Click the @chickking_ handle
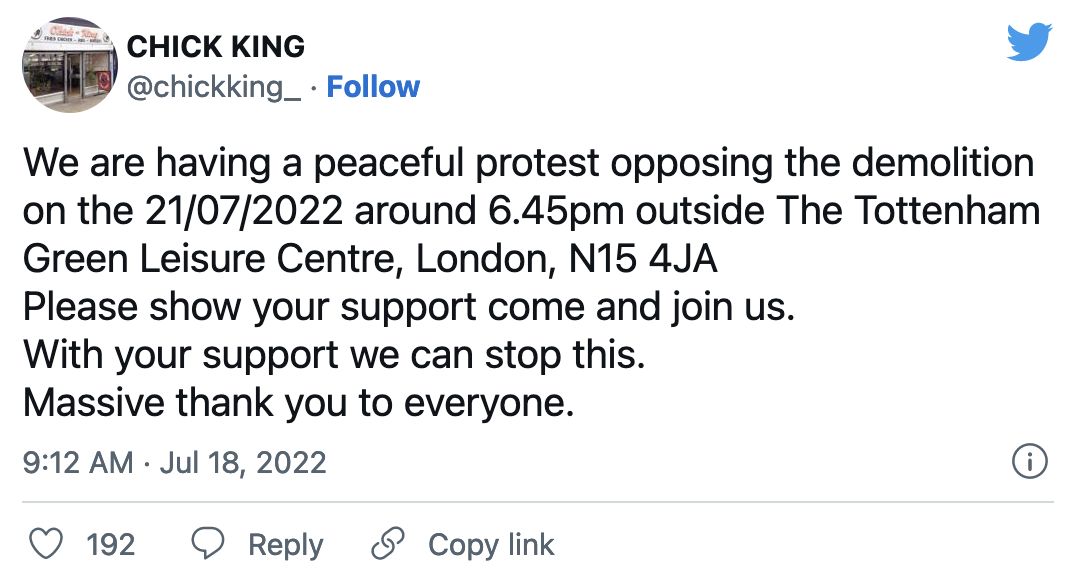The height and width of the screenshot is (576, 1080). (x=214, y=88)
